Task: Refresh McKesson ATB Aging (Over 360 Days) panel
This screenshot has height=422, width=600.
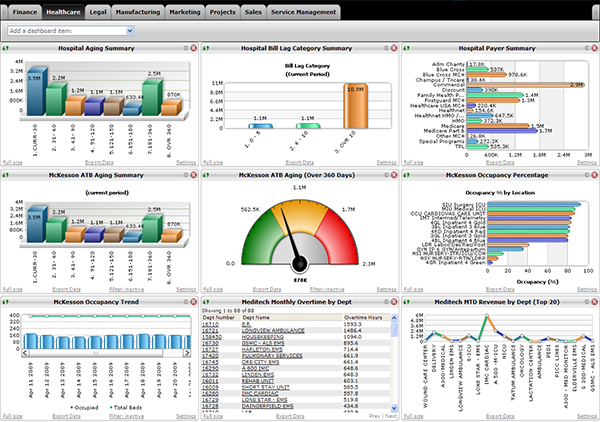Action: click(206, 175)
